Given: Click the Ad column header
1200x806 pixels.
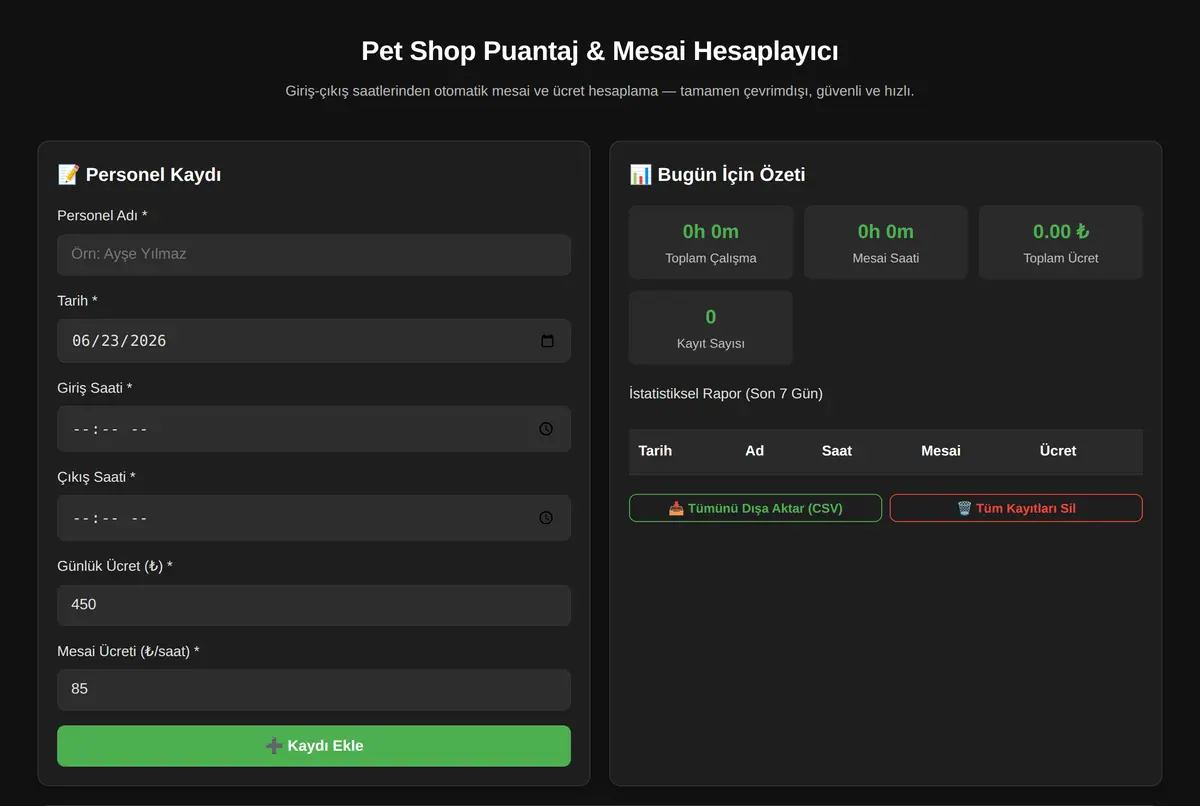Looking at the screenshot, I should 754,451.
